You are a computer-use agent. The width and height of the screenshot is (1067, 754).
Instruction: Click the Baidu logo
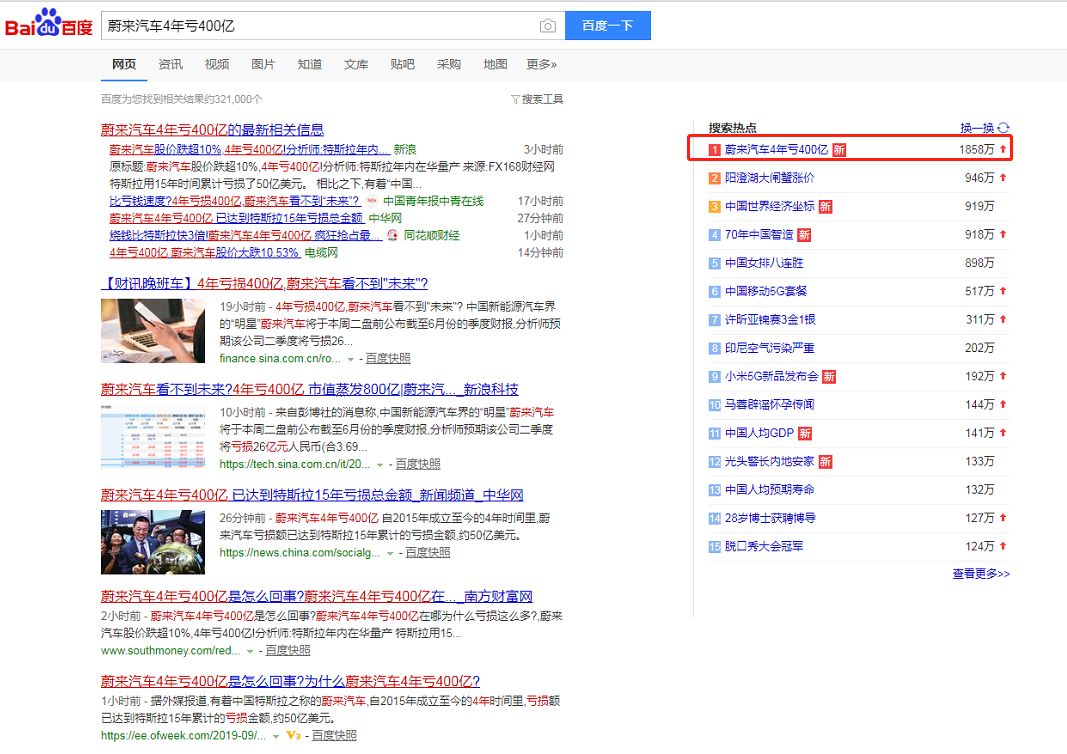(48, 23)
